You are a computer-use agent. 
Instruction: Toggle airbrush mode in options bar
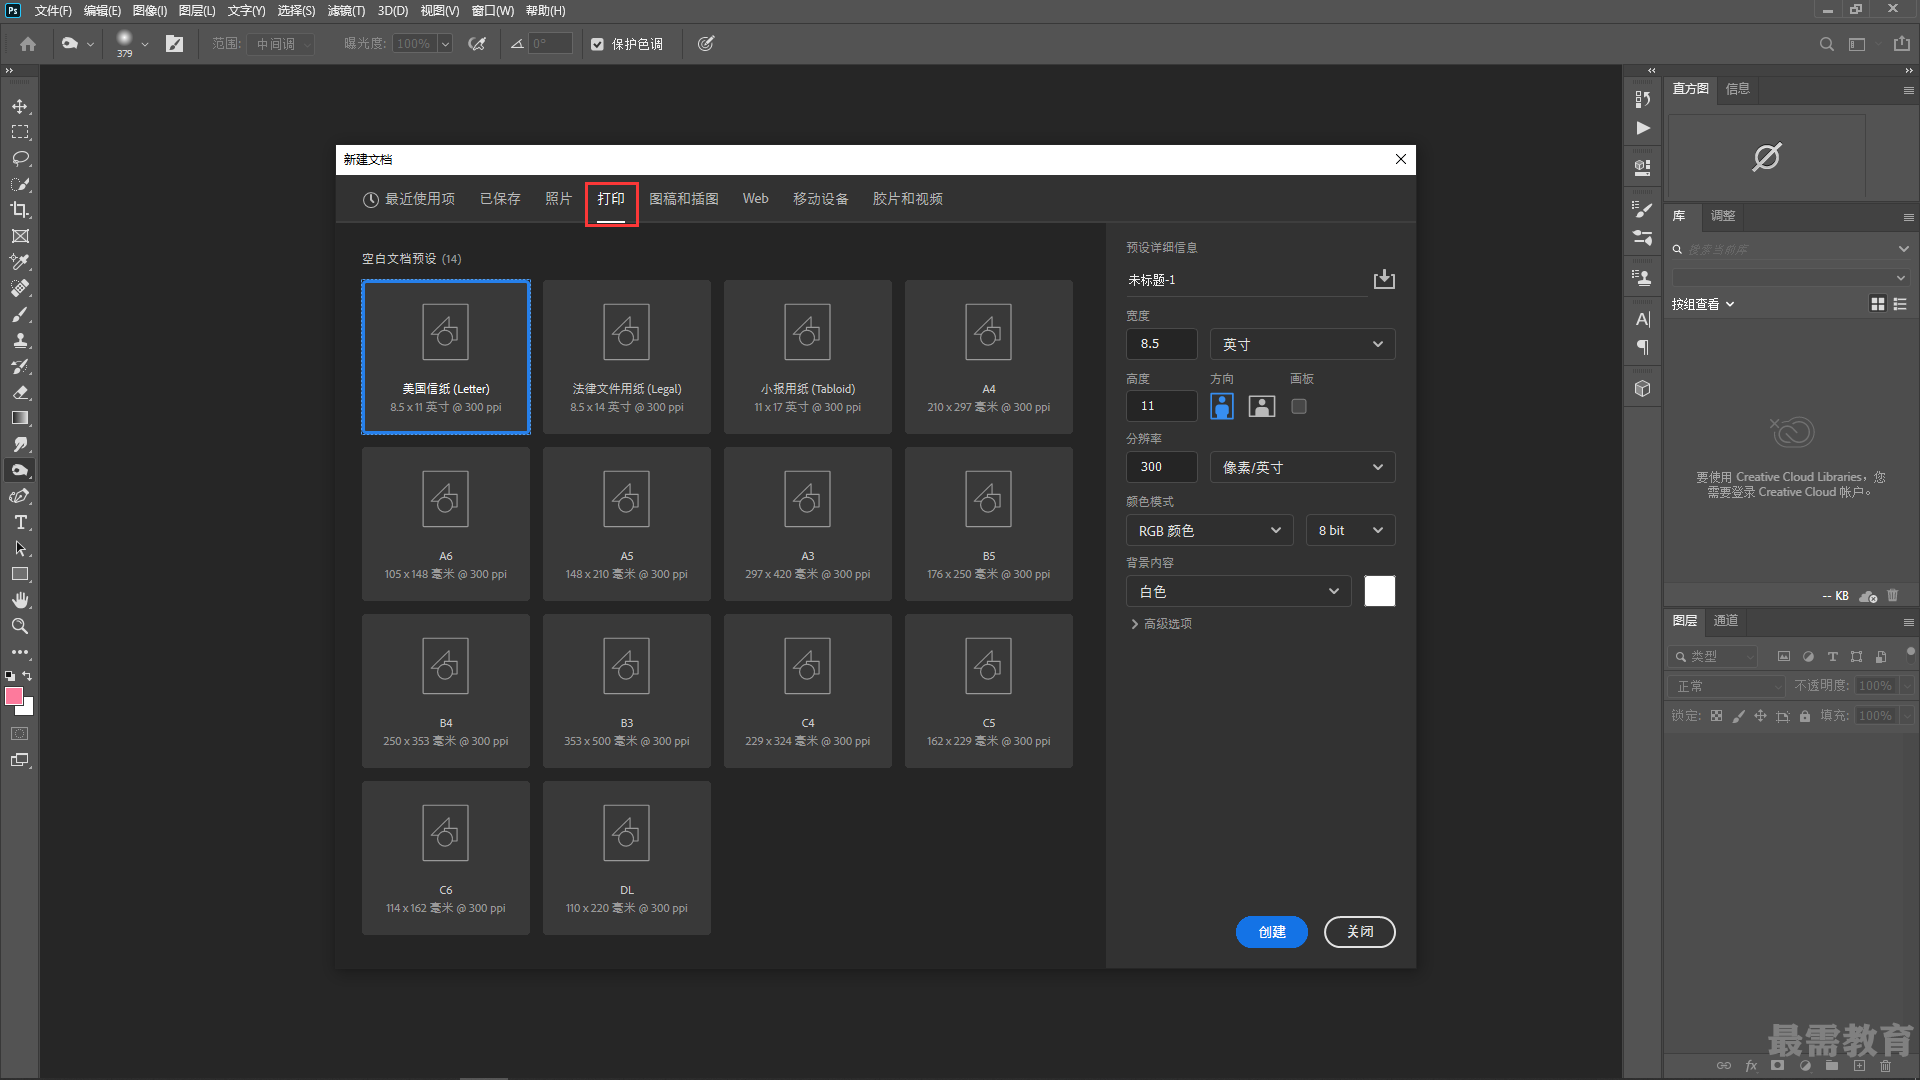pos(477,44)
